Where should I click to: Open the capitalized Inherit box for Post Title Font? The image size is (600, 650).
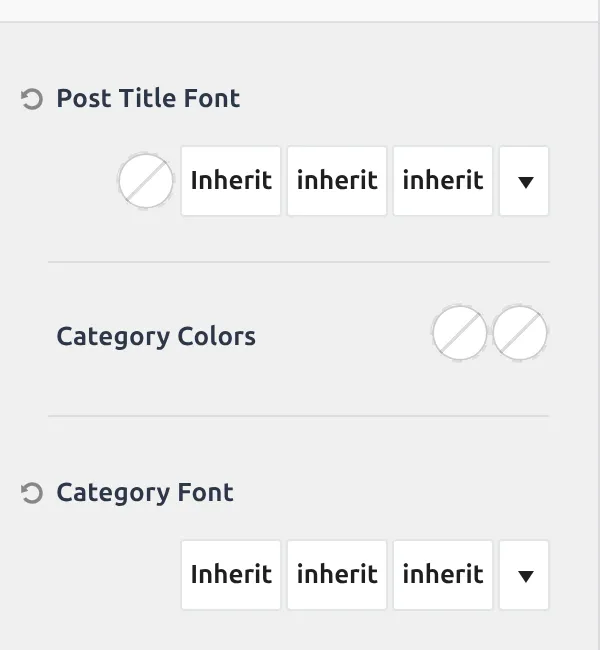pos(231,181)
